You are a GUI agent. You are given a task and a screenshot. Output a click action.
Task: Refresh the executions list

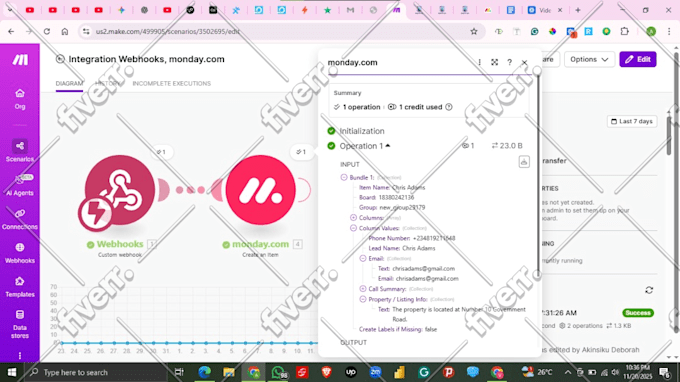pos(649,290)
